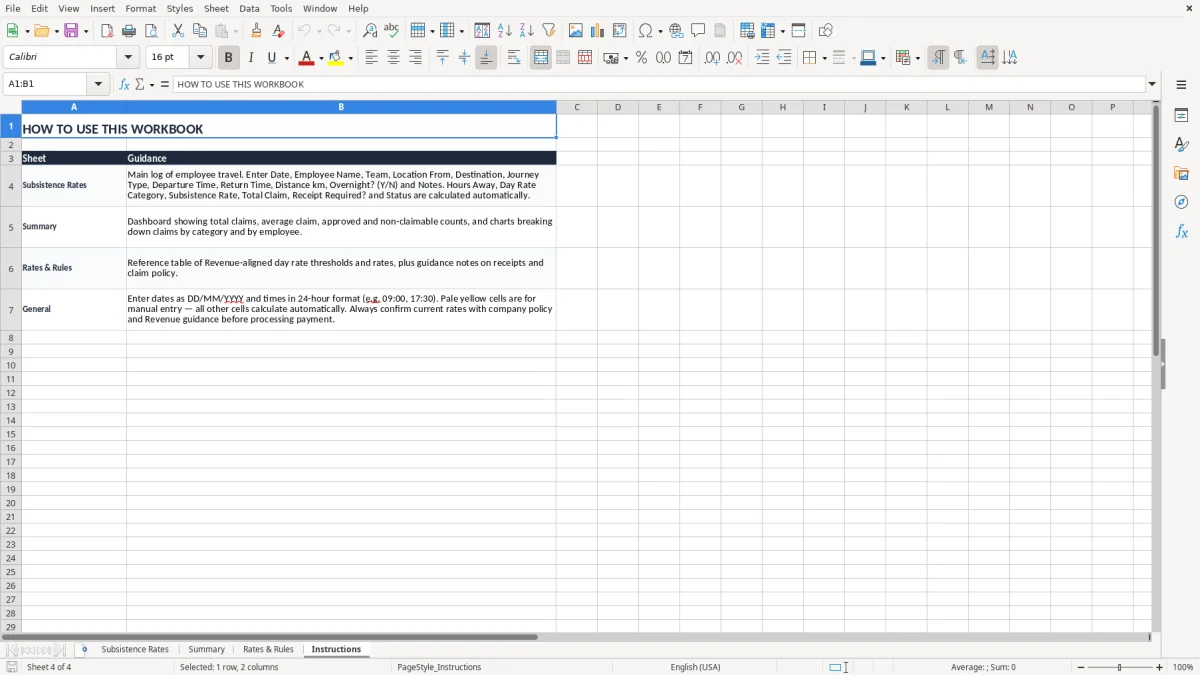Click the Print icon

pos(129,31)
